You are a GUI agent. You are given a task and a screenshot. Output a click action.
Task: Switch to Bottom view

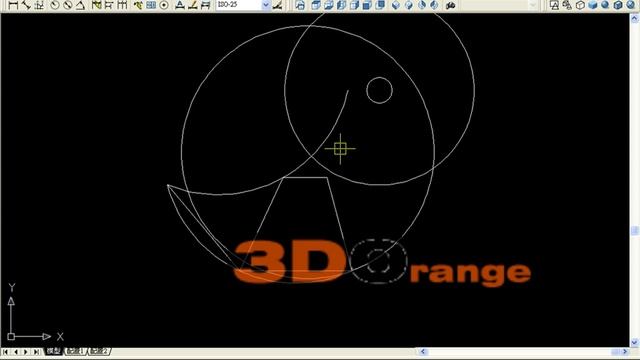pyautogui.click(x=329, y=5)
